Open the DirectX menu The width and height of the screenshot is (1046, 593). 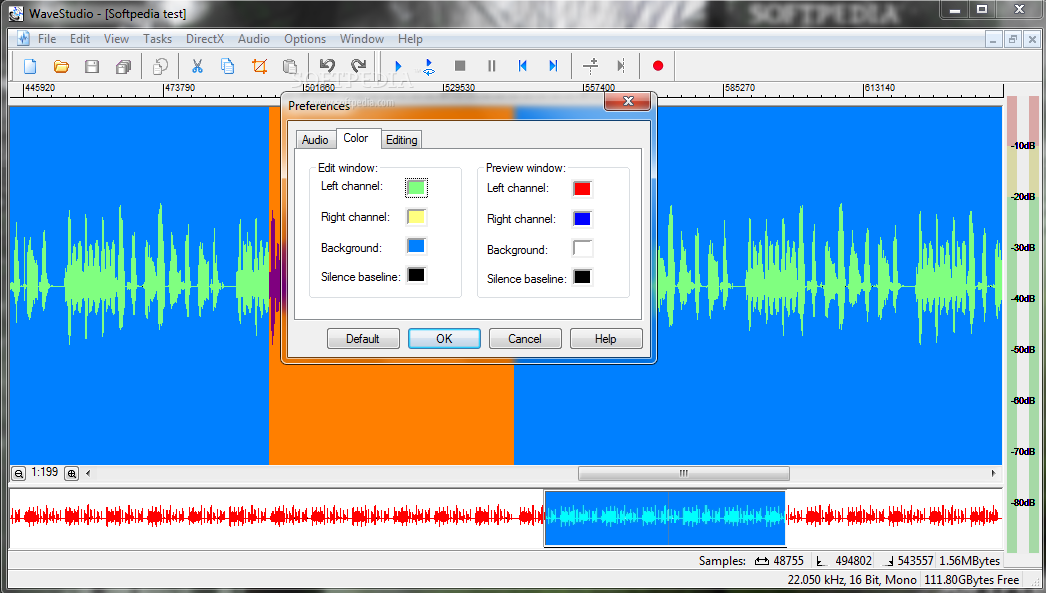pos(205,39)
